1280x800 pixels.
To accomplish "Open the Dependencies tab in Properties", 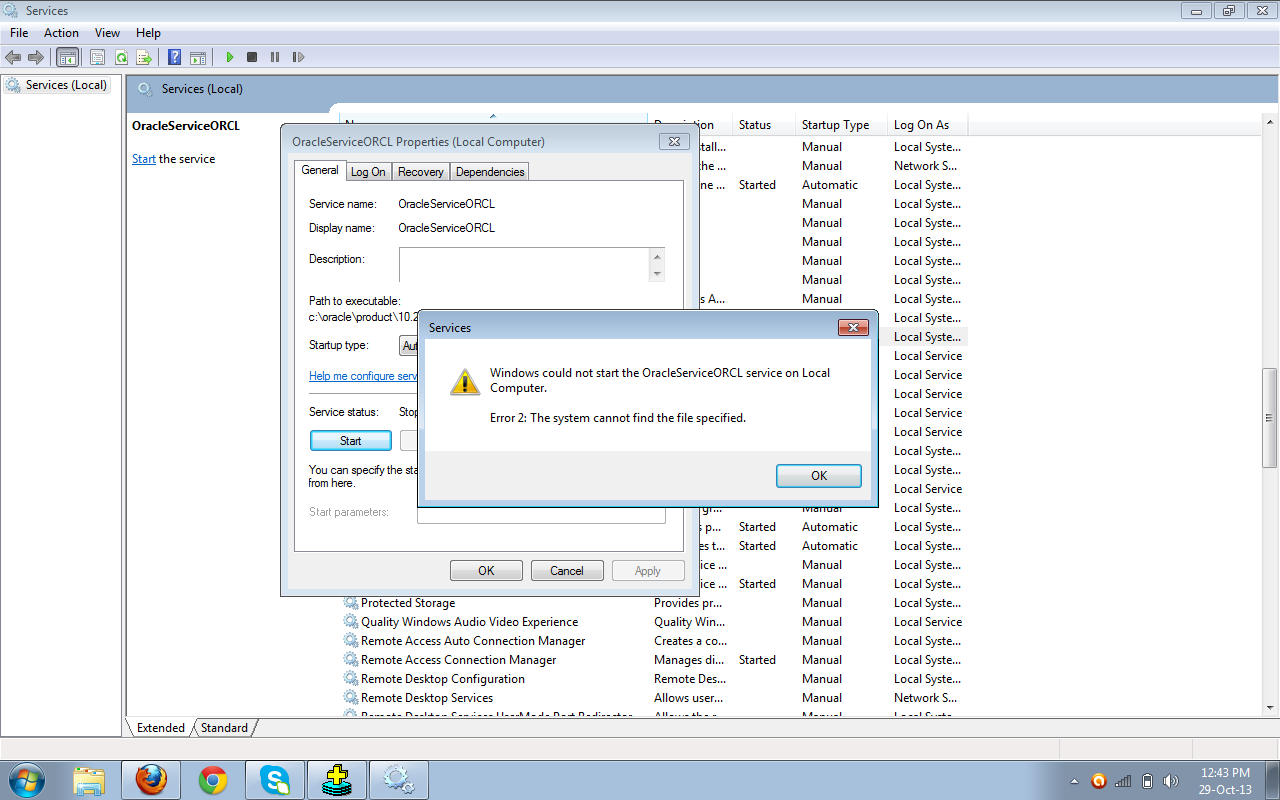I will [490, 172].
